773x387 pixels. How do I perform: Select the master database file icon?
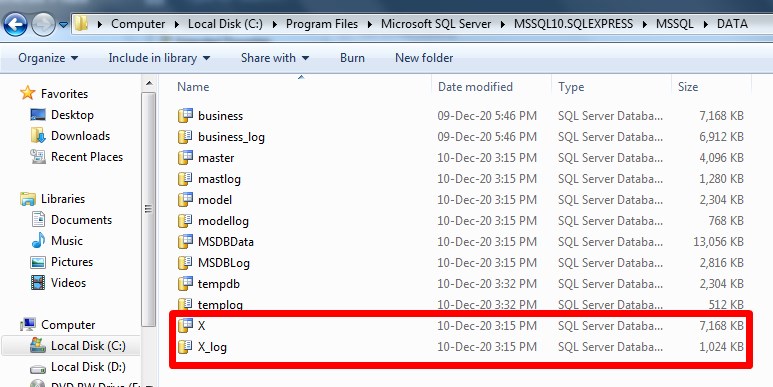[x=185, y=158]
